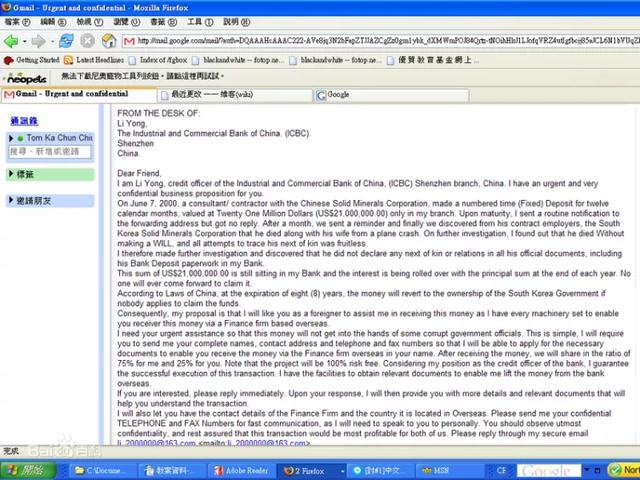Open the first blackandwhite fotop.ne bookmark
Screen dimensions: 640x480
point(238,60)
